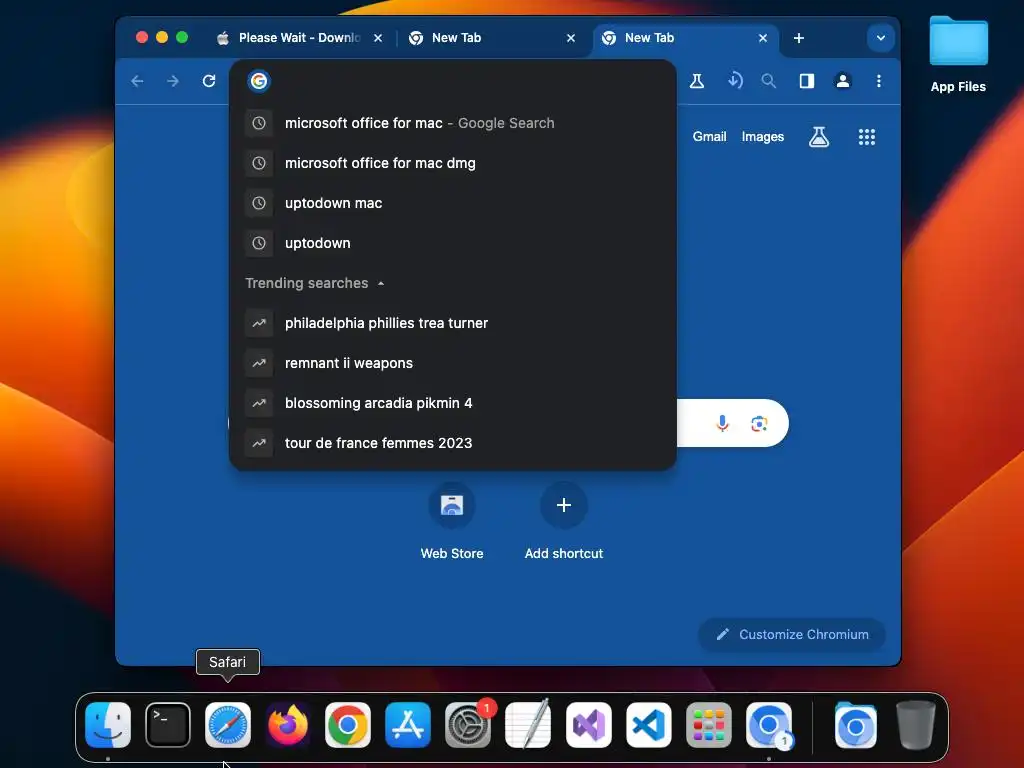Launch Visual Studio Code from dock
Viewport: 1024px width, 768px height.
[648, 725]
